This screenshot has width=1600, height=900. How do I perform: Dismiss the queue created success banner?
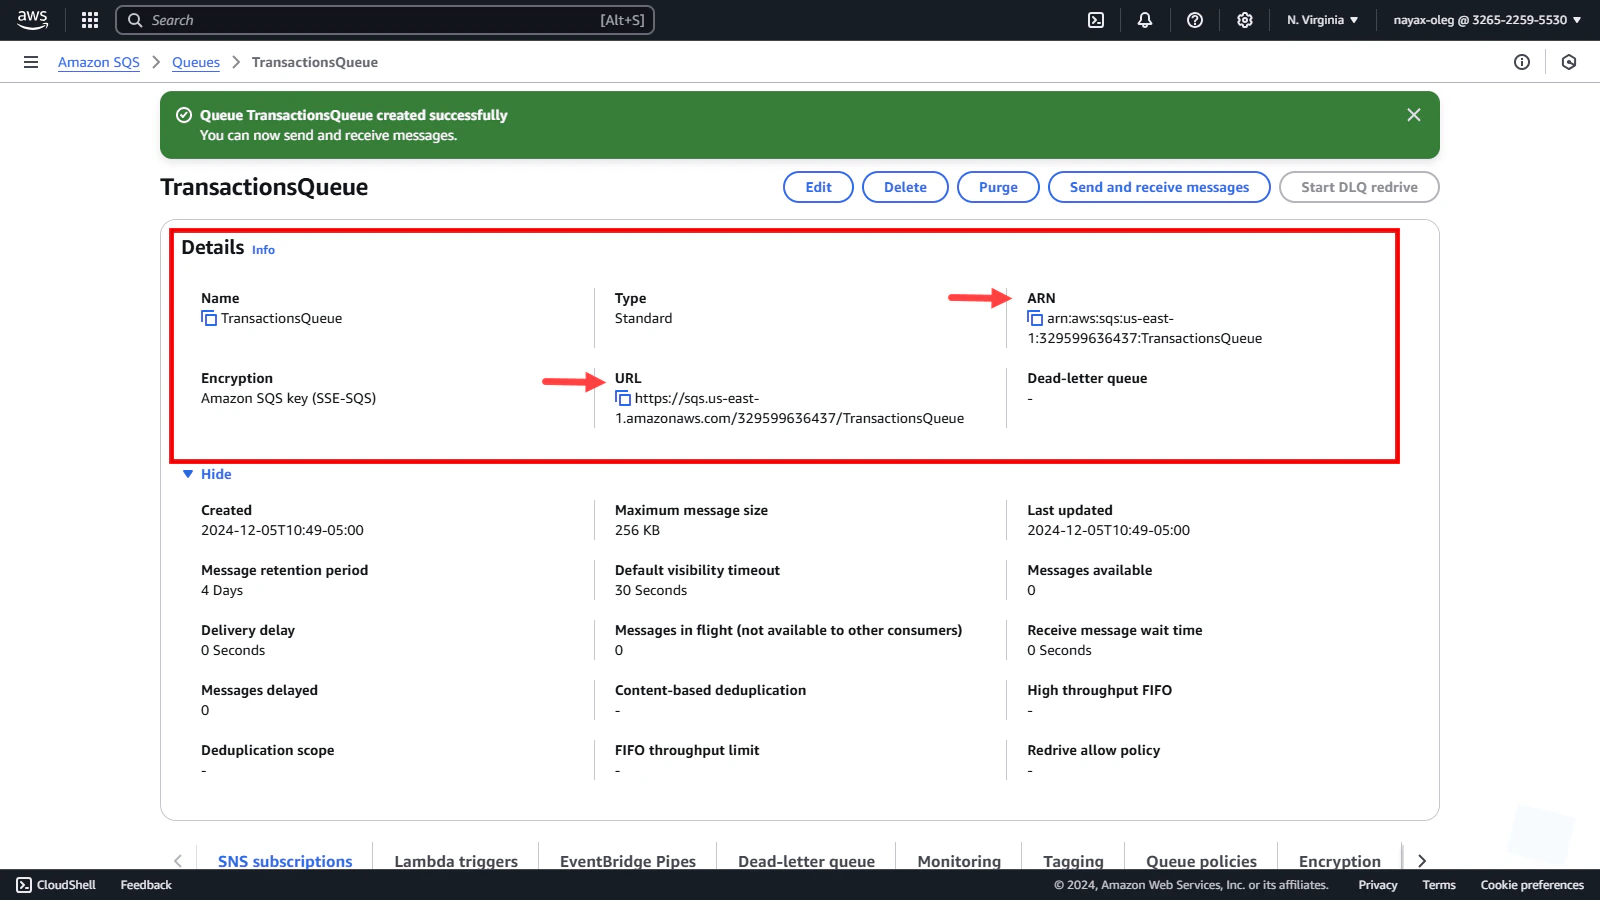pos(1414,115)
